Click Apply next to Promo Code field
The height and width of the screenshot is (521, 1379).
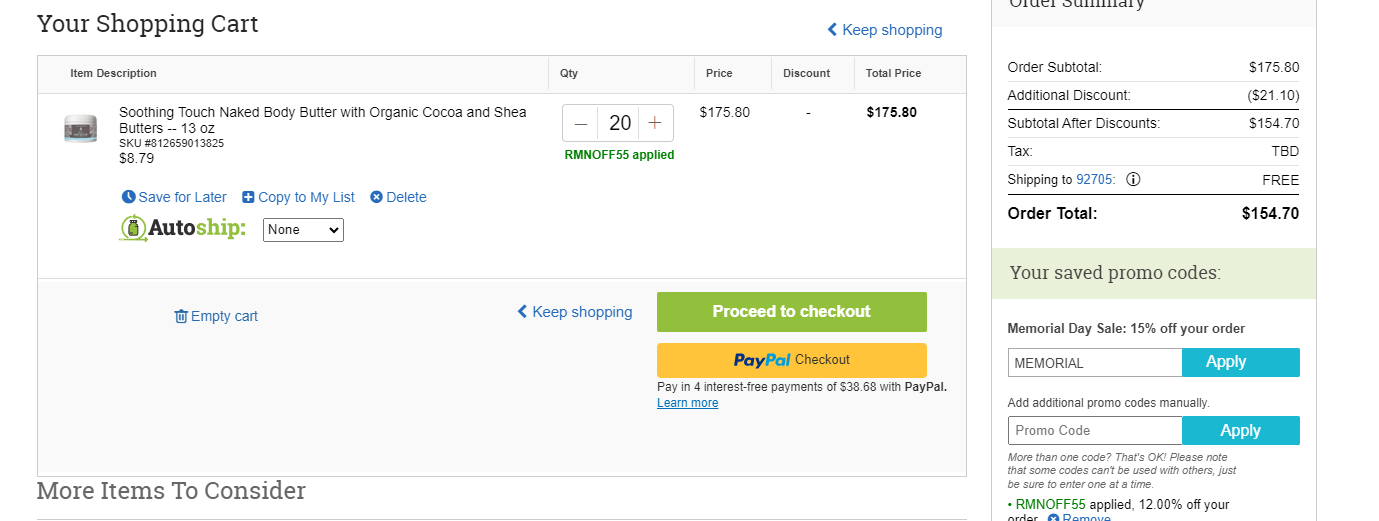(1240, 430)
